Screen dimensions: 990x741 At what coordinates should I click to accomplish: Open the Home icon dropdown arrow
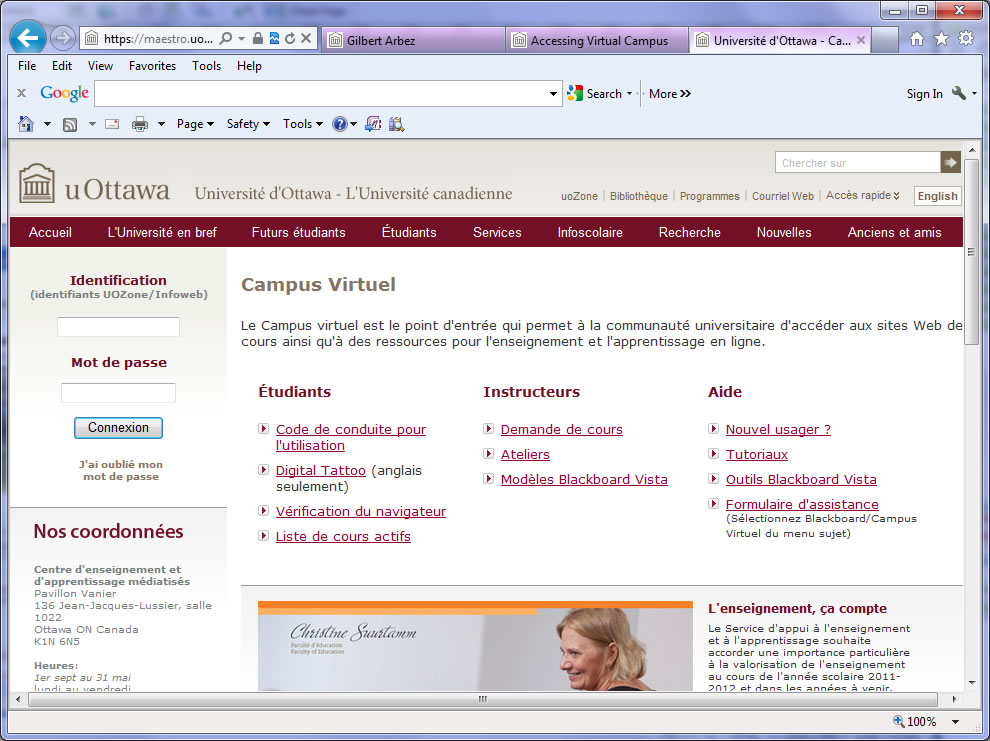47,124
